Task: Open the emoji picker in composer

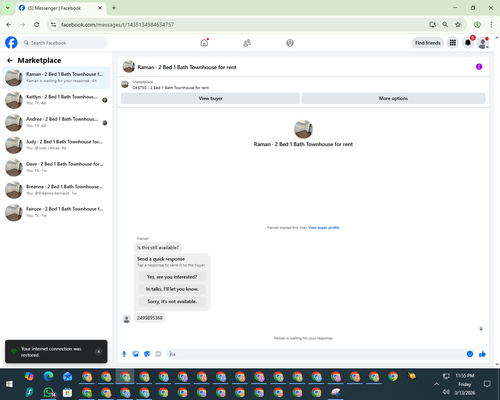Action: 470,354
